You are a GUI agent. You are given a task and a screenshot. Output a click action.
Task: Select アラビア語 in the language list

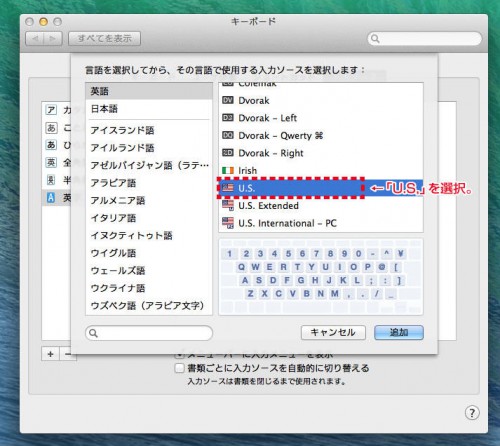(x=149, y=183)
